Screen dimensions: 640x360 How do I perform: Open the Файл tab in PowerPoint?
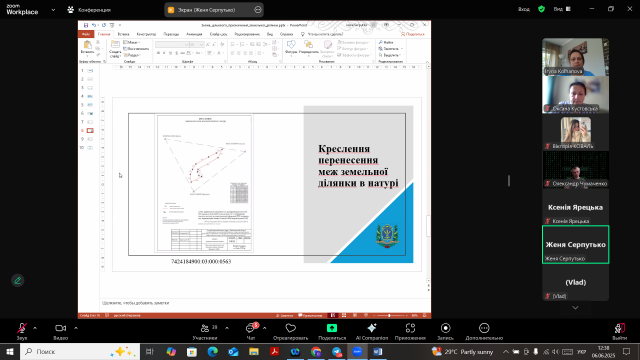(x=86, y=34)
